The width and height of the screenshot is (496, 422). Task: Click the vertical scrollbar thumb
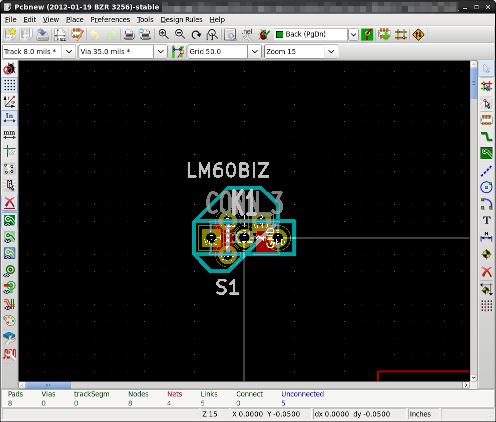tap(474, 84)
